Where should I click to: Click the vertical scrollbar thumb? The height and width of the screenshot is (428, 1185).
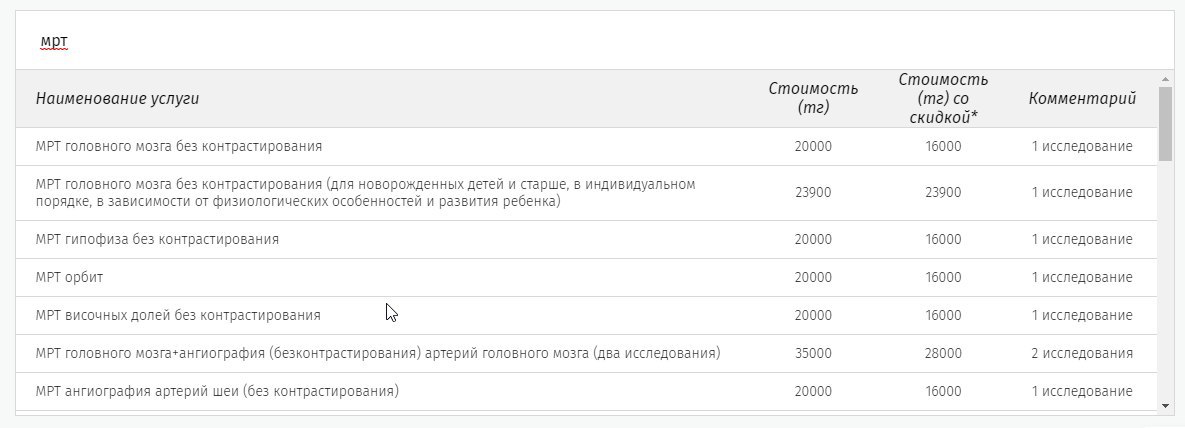coord(1165,124)
